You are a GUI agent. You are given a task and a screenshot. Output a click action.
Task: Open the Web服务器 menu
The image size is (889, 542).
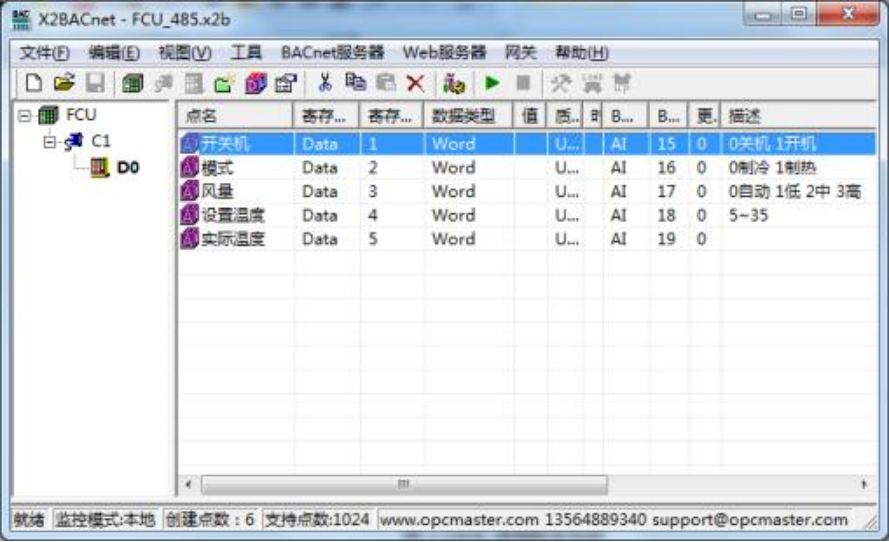coord(444,53)
